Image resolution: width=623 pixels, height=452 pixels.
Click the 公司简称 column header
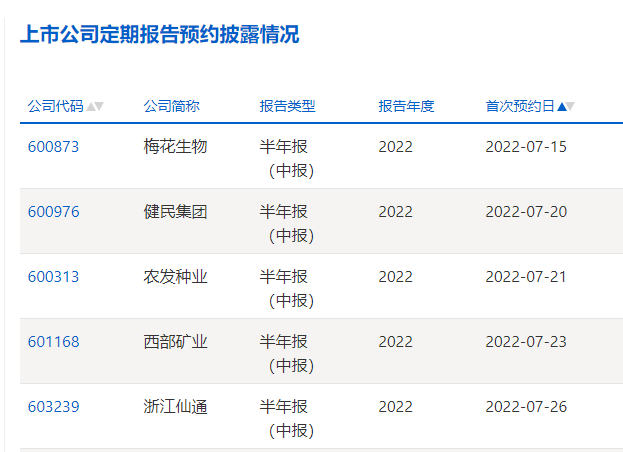[x=171, y=106]
